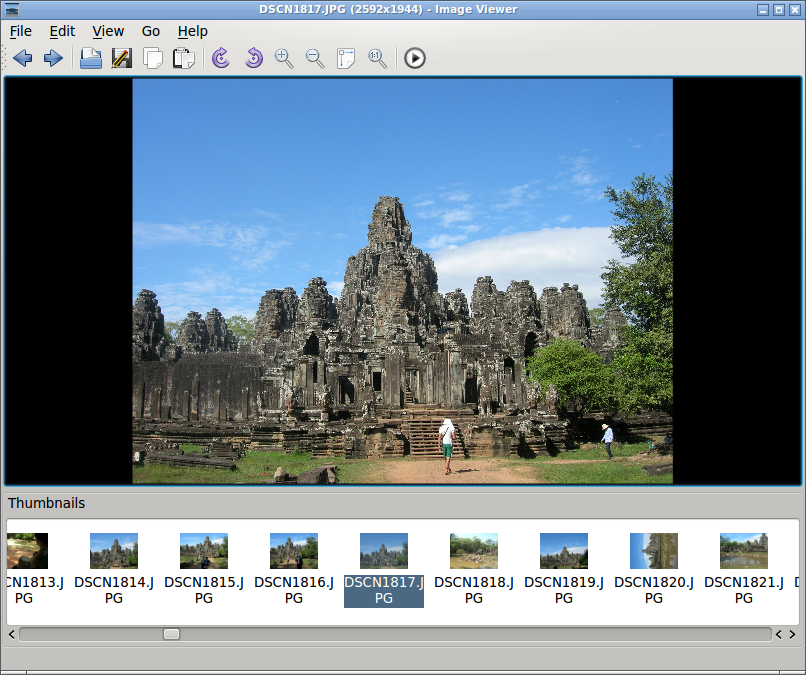Open the View menu
This screenshot has width=806, height=675.
108,31
